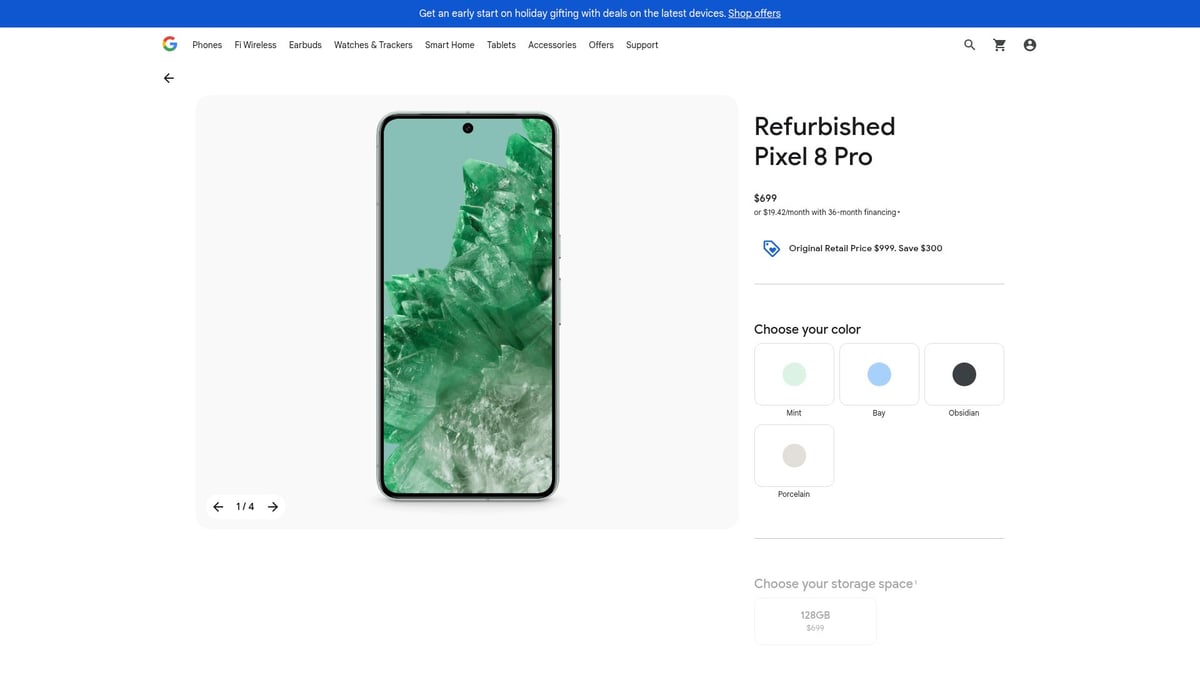Select the Mint color swatch

click(793, 373)
